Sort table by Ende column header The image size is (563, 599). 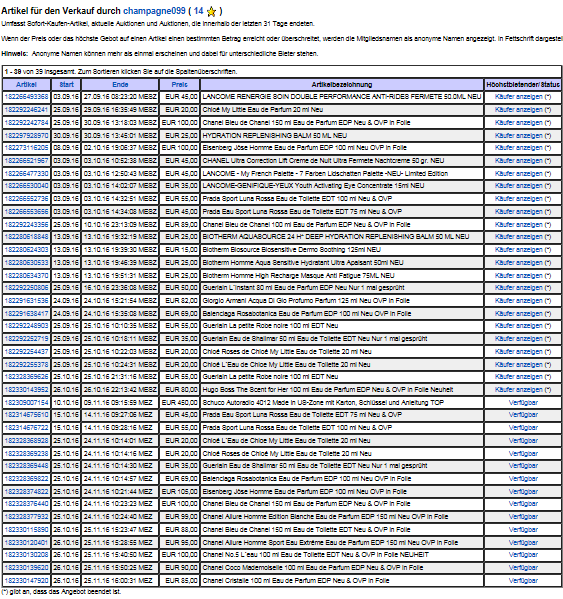coord(120,84)
